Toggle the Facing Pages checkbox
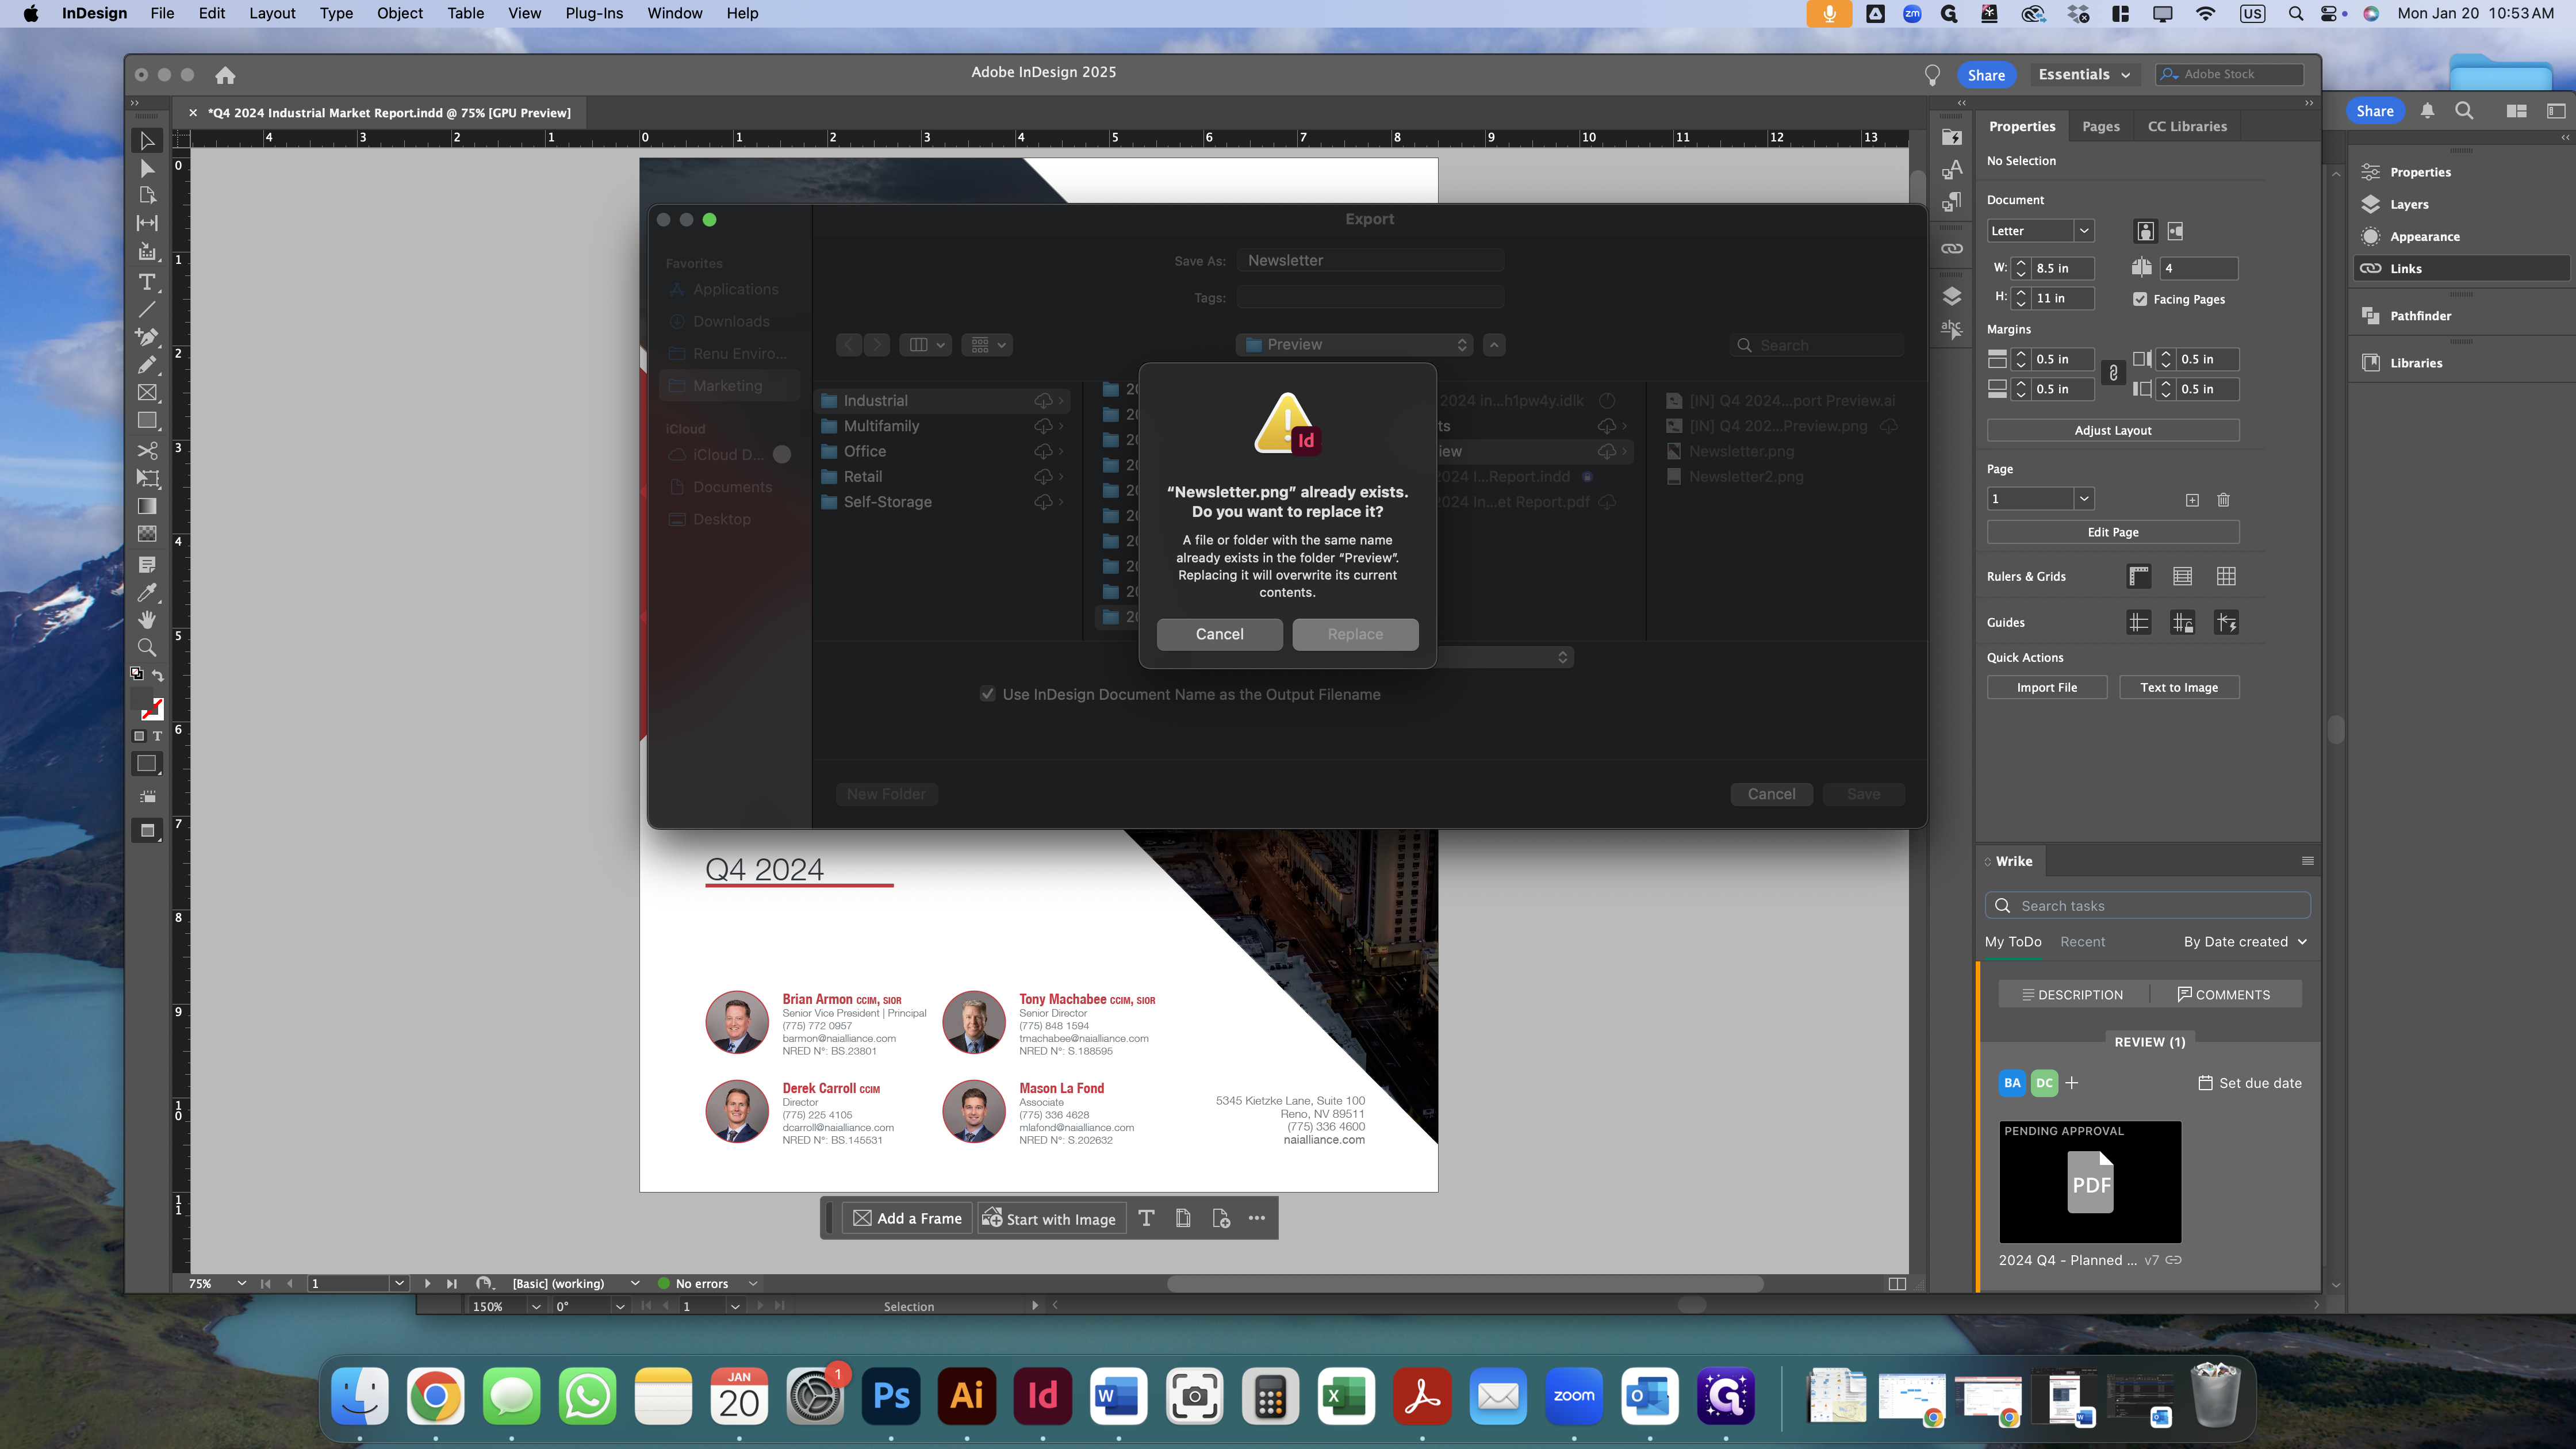The height and width of the screenshot is (1449, 2576). click(2140, 299)
